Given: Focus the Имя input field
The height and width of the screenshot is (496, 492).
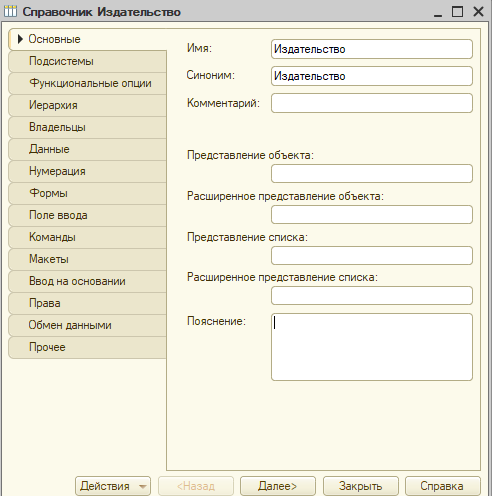Looking at the screenshot, I should 372,49.
